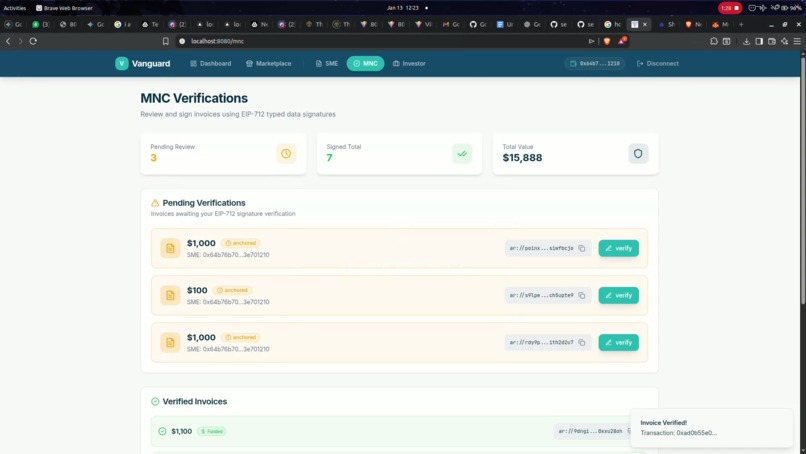The height and width of the screenshot is (454, 806).
Task: Click the anchored badge on the $100 invoice
Action: (232, 290)
